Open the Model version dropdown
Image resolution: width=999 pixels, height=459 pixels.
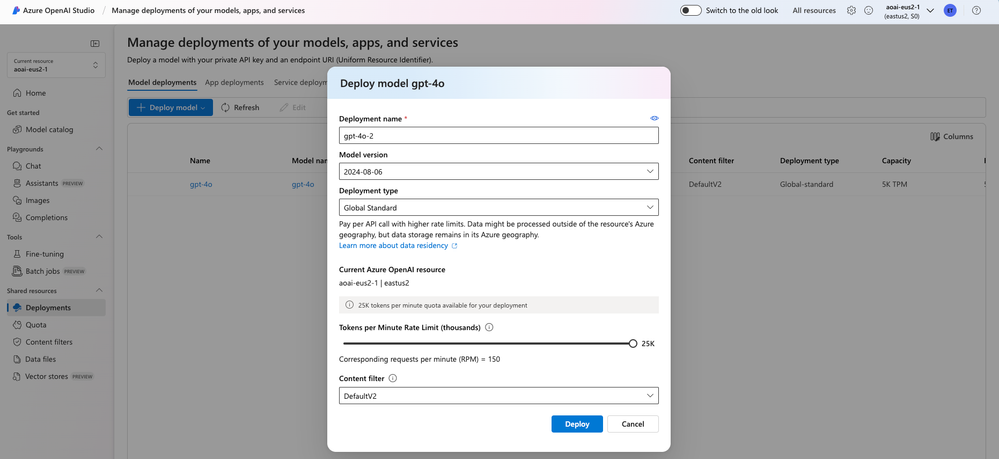click(499, 171)
